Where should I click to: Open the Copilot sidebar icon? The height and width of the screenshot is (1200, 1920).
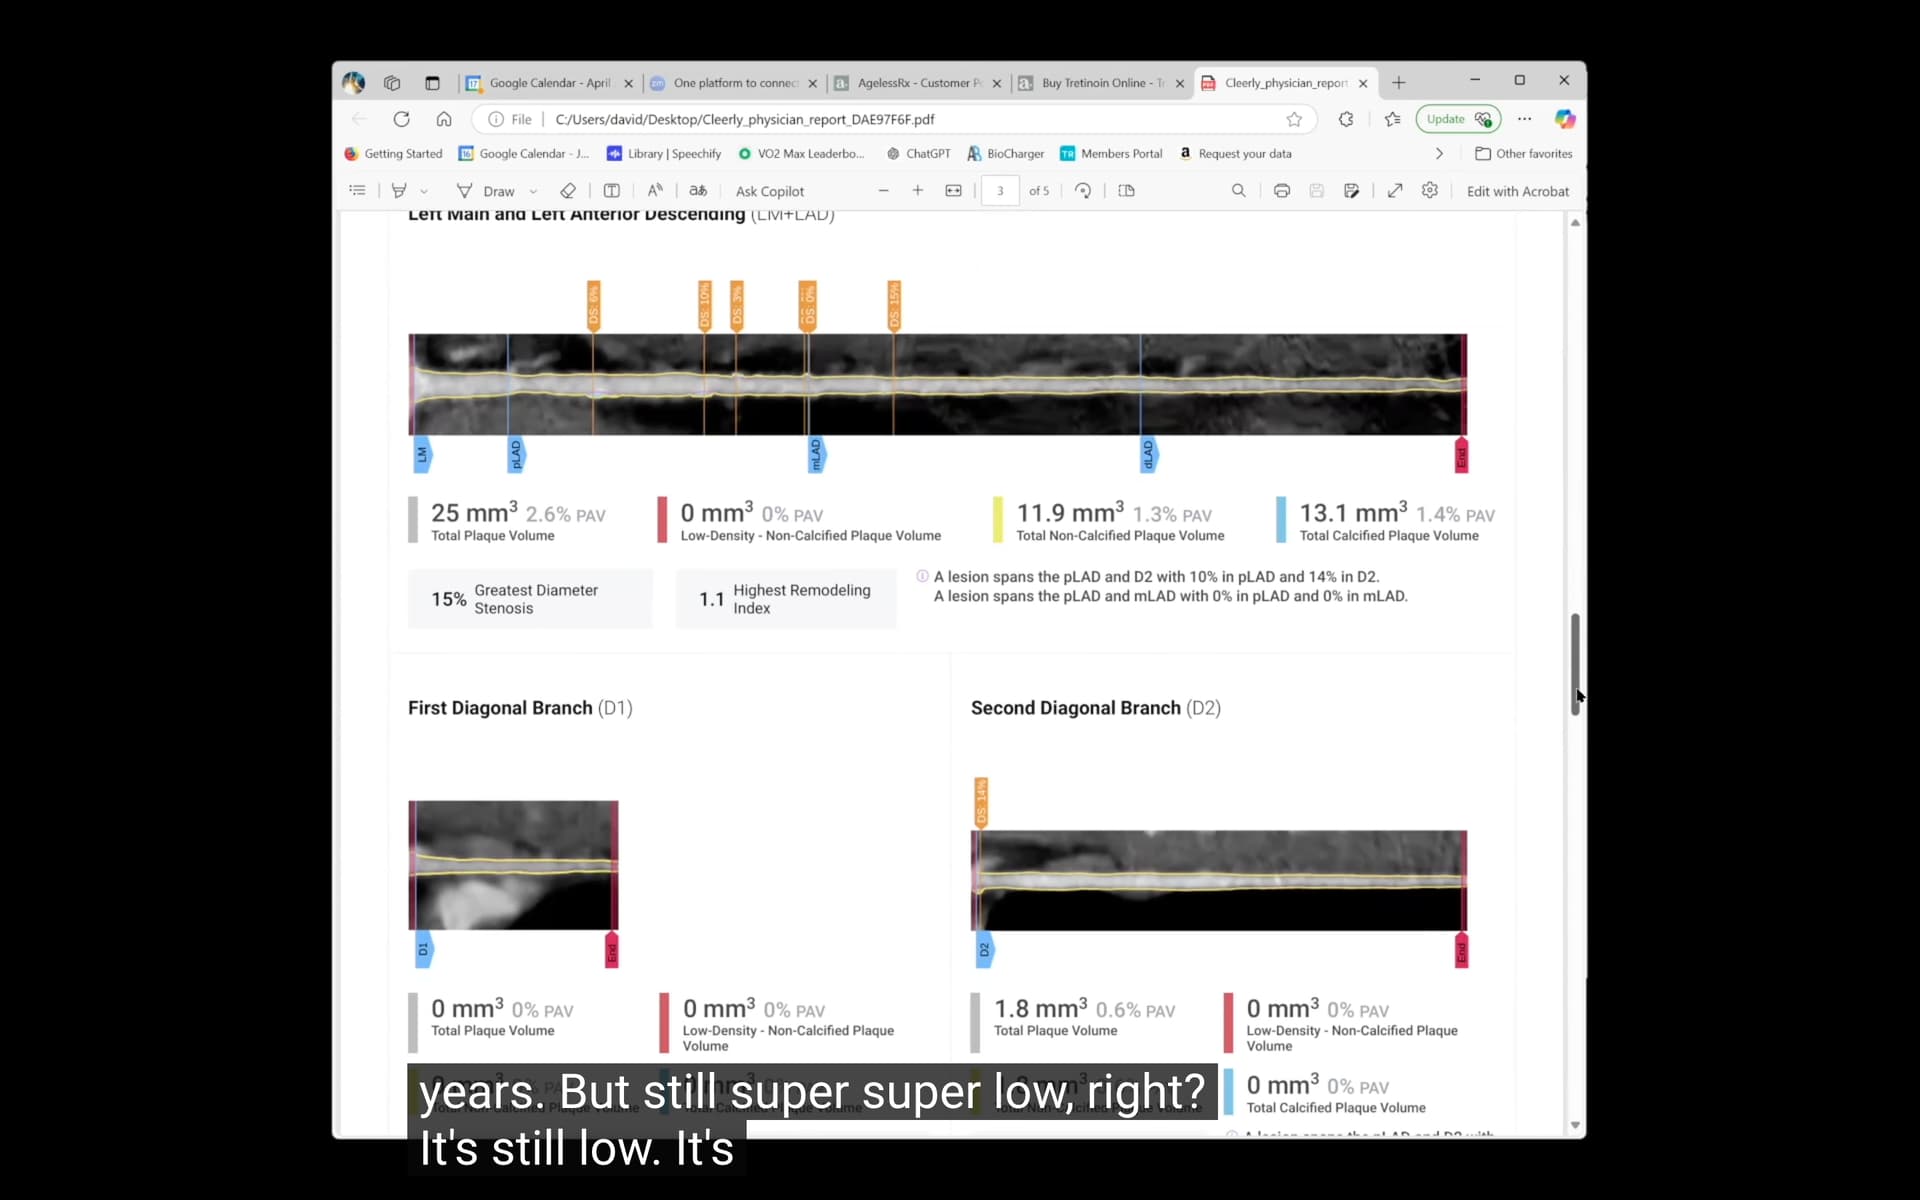pyautogui.click(x=1565, y=119)
